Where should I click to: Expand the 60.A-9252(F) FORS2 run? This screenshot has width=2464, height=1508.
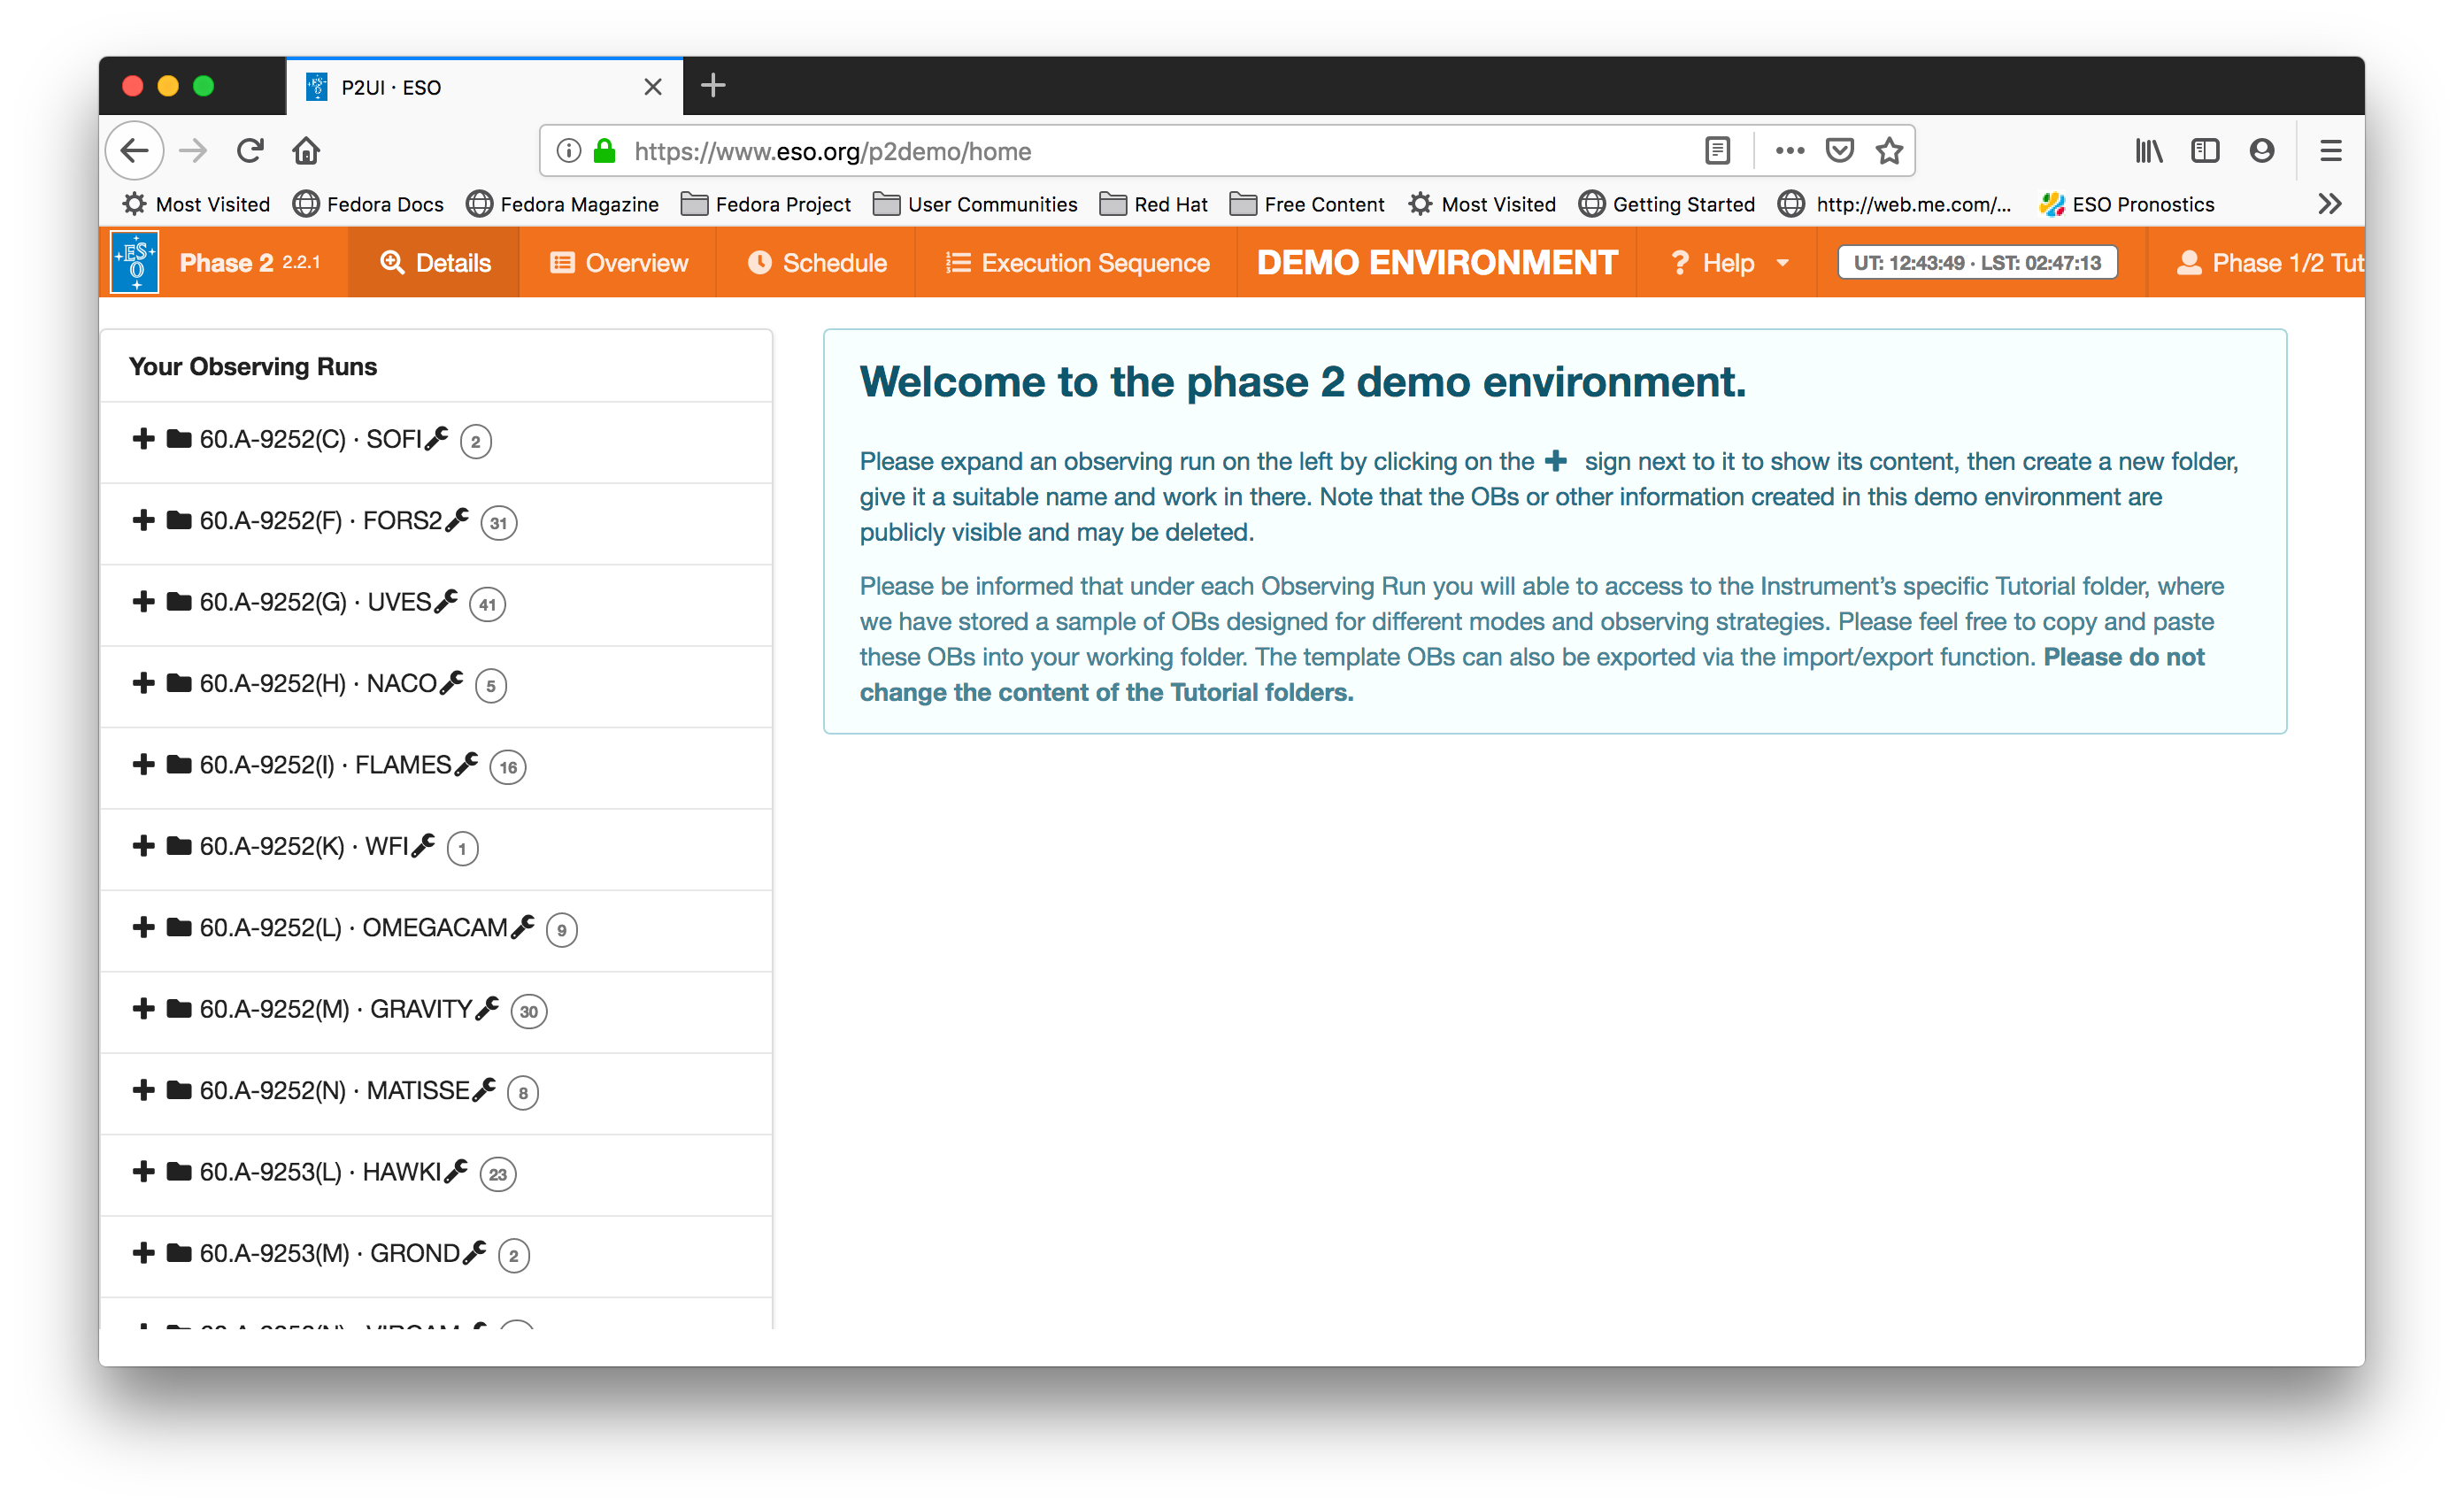143,520
